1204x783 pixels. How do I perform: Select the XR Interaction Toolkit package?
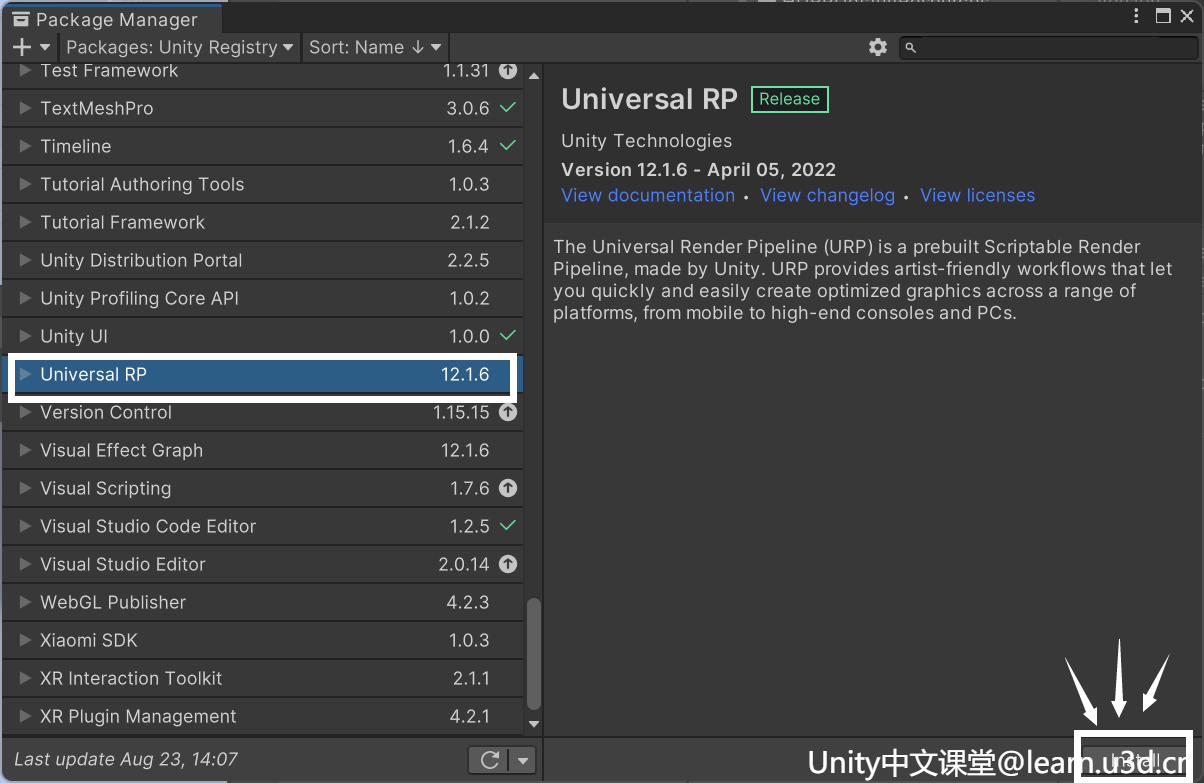coord(262,678)
